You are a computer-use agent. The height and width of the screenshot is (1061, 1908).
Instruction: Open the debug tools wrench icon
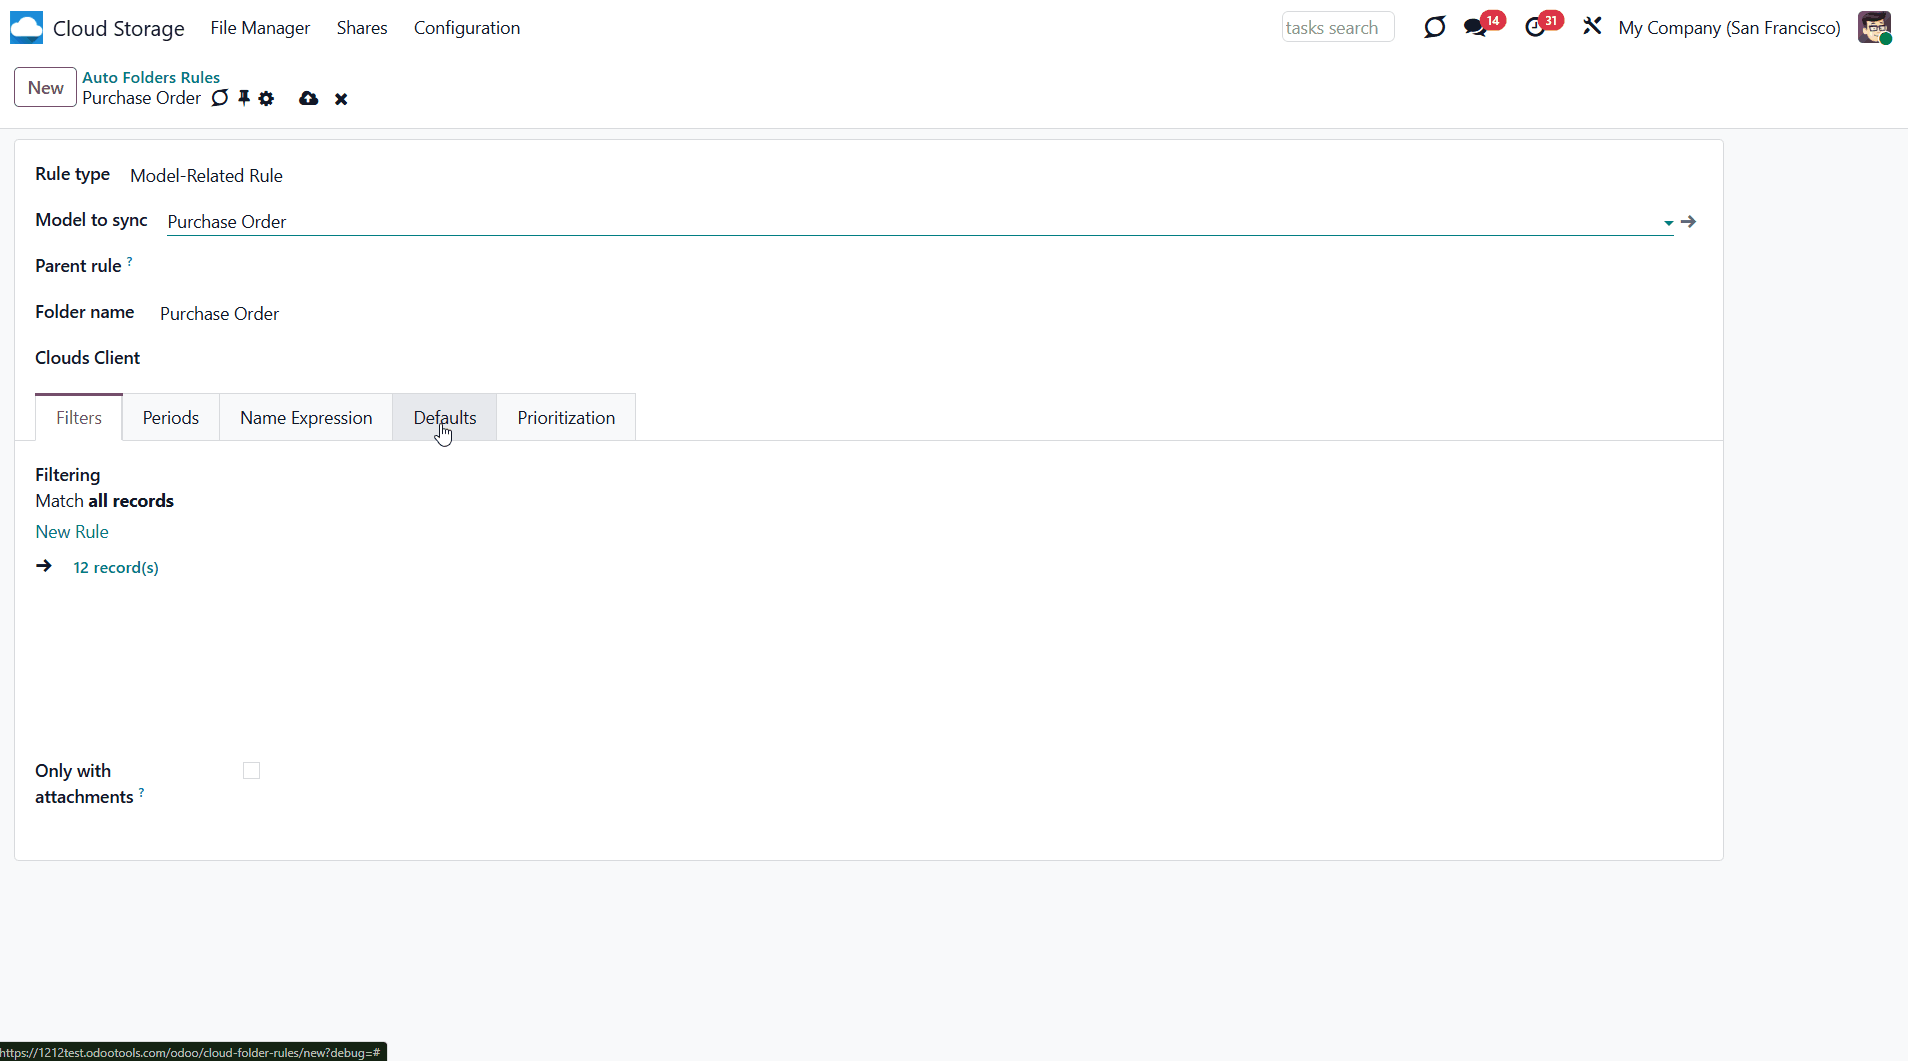1592,27
